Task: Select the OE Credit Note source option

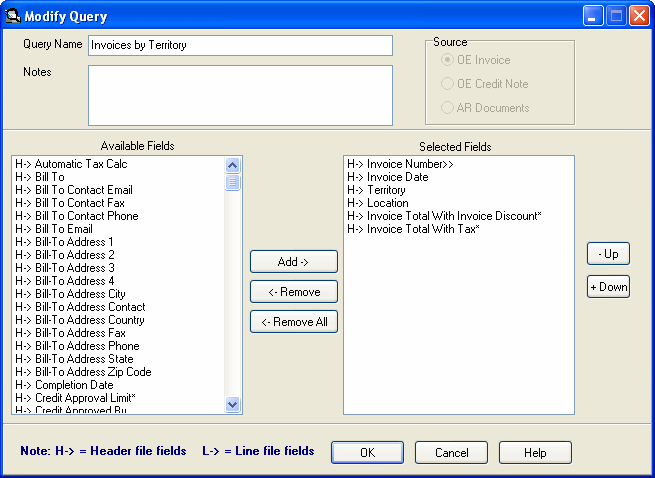Action: pos(485,84)
